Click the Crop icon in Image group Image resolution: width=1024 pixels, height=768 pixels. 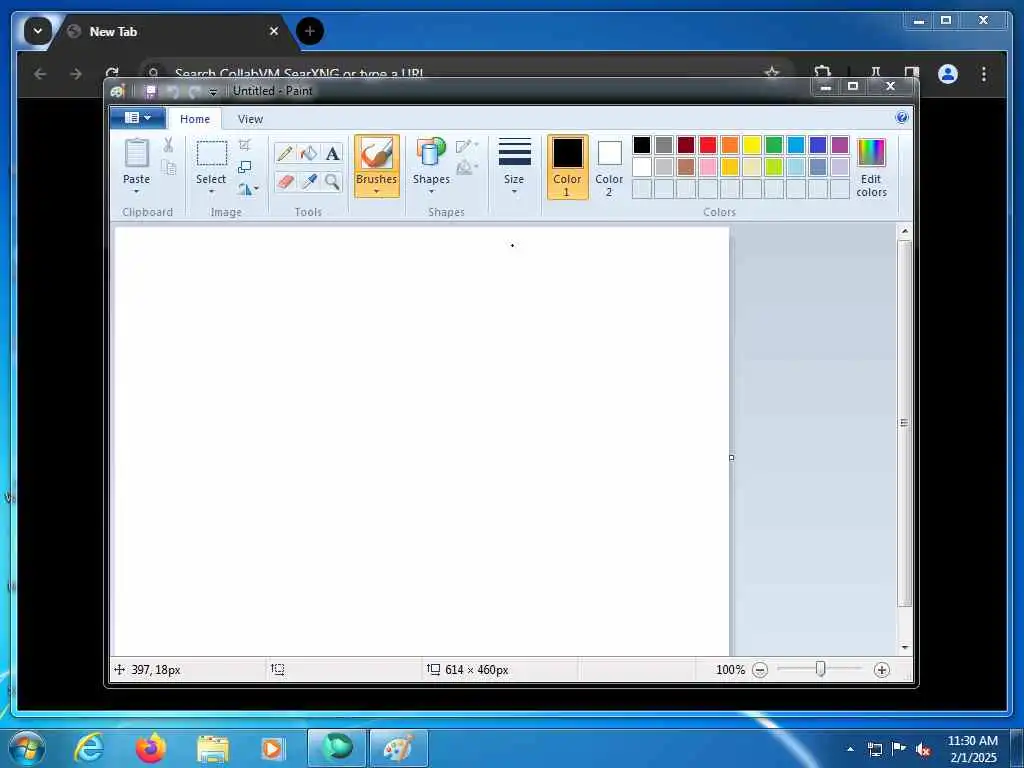click(244, 145)
